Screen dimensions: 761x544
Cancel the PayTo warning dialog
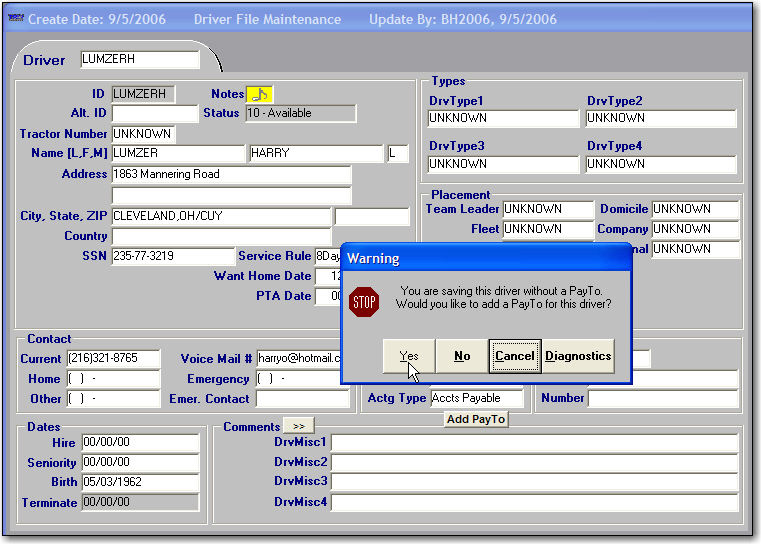514,356
